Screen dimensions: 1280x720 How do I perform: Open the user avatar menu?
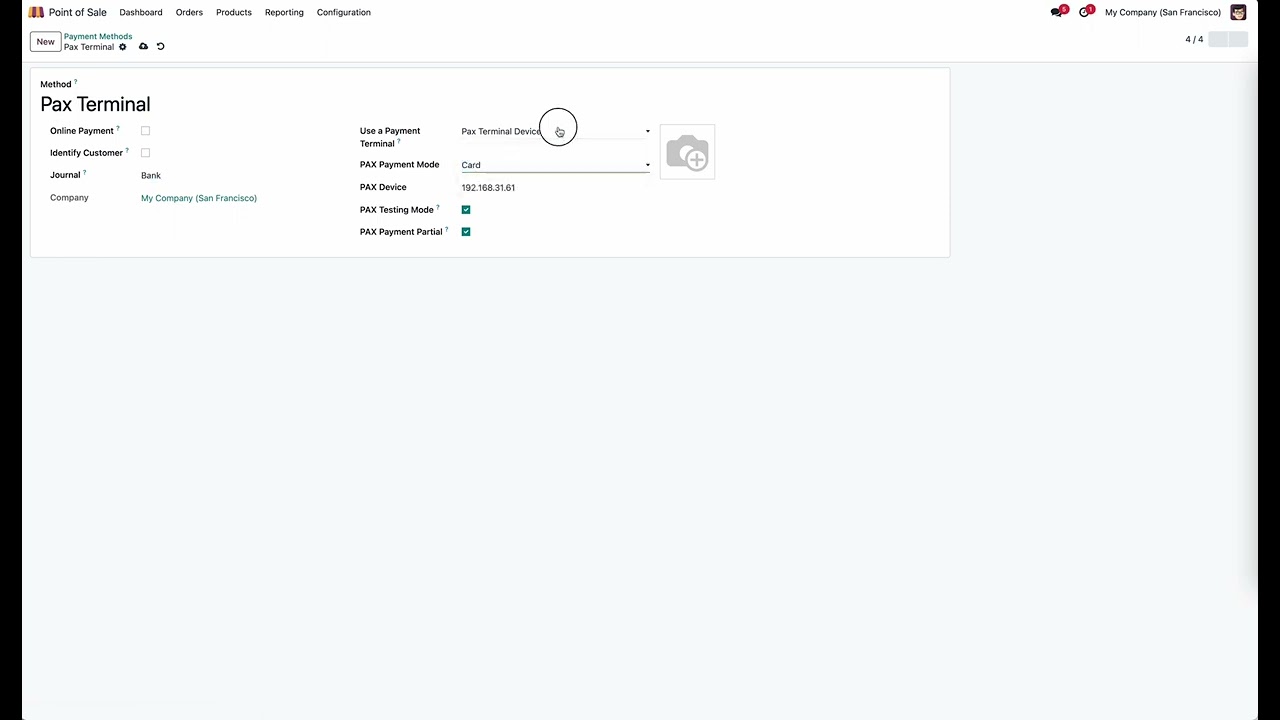(x=1238, y=12)
